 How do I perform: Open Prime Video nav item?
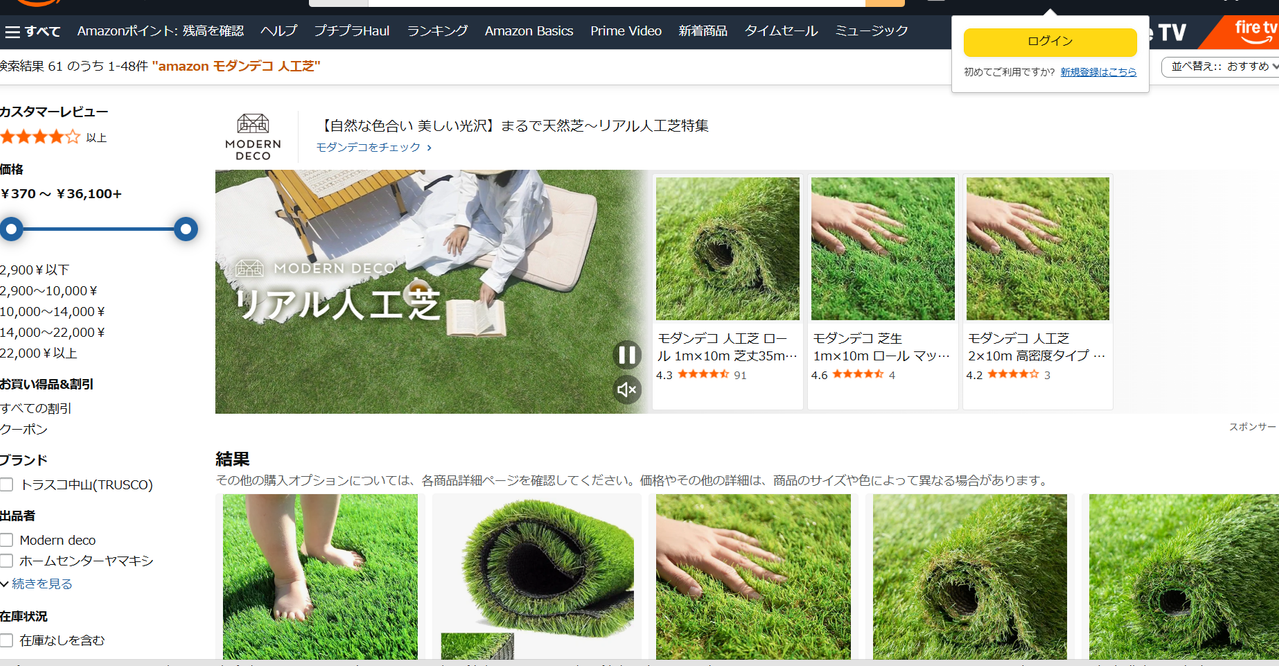pos(626,31)
